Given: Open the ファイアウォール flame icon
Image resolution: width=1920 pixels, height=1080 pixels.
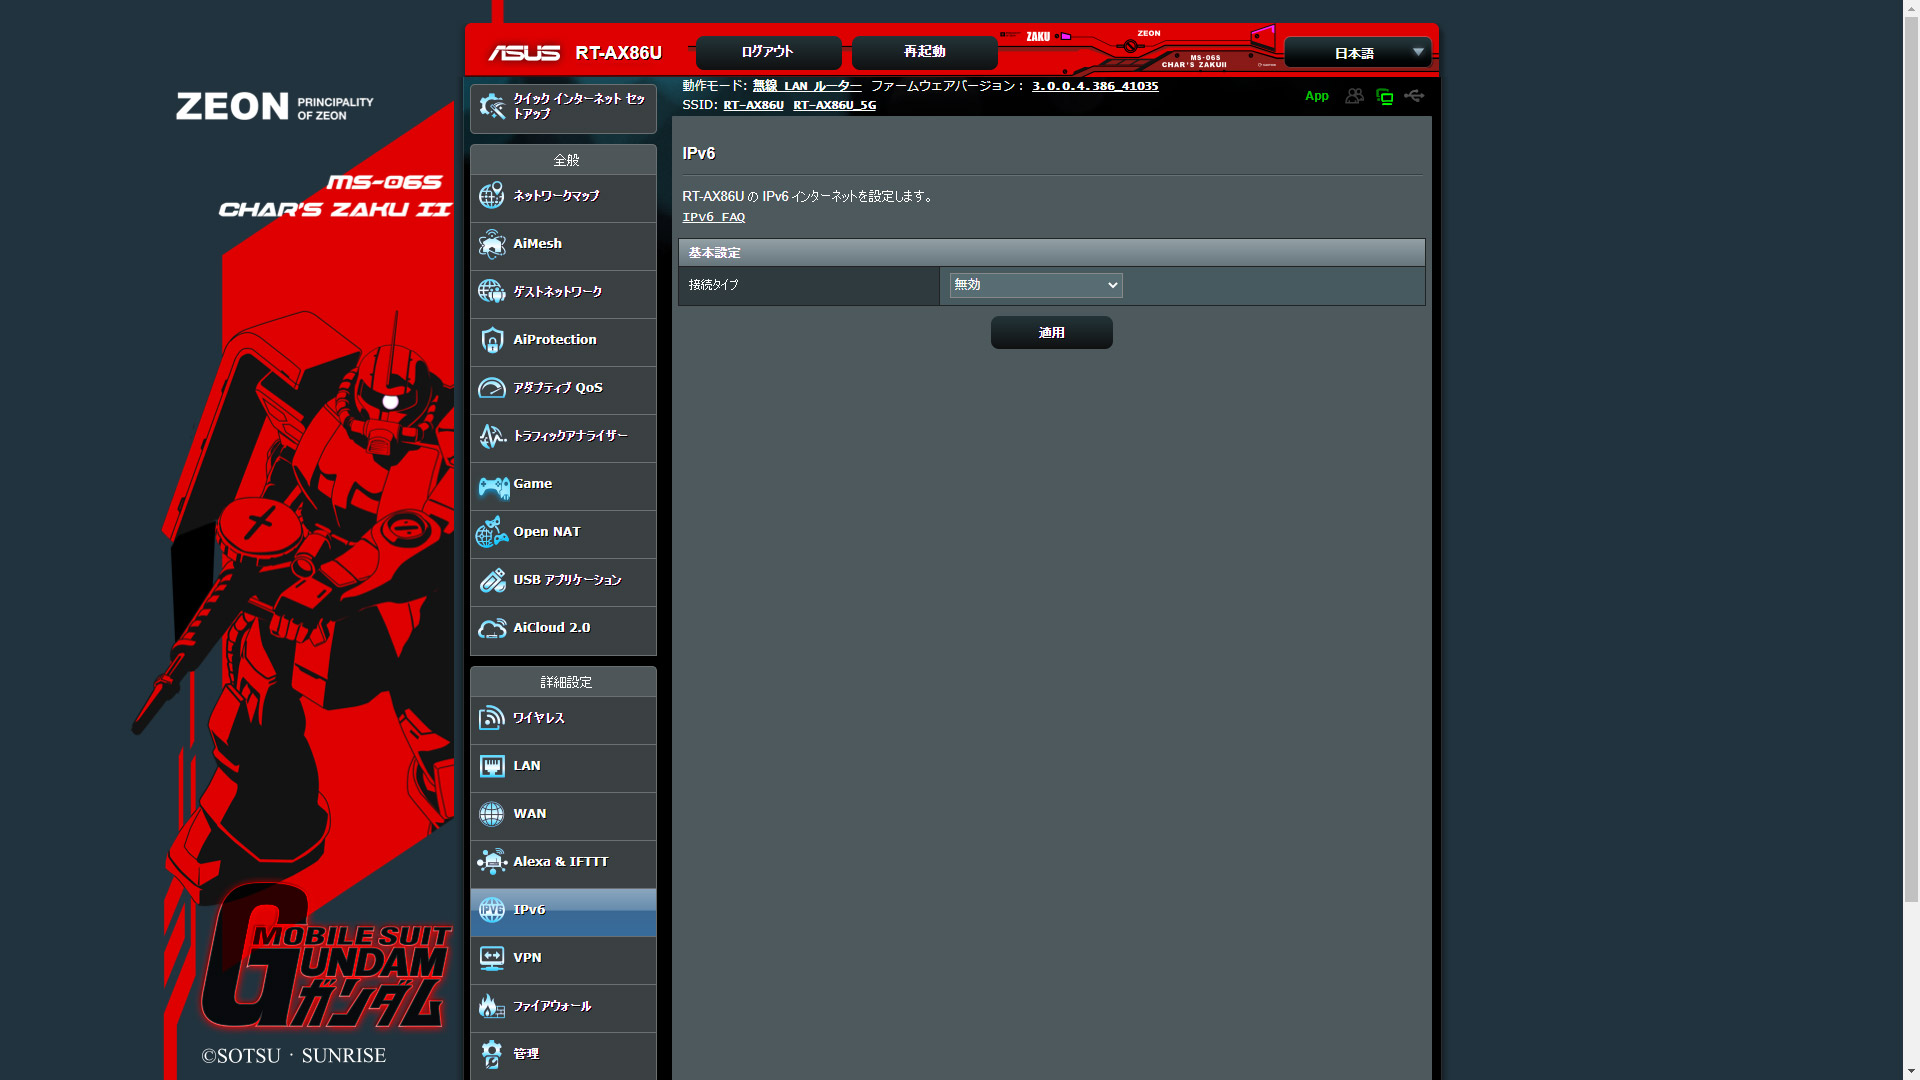Looking at the screenshot, I should tap(492, 1006).
